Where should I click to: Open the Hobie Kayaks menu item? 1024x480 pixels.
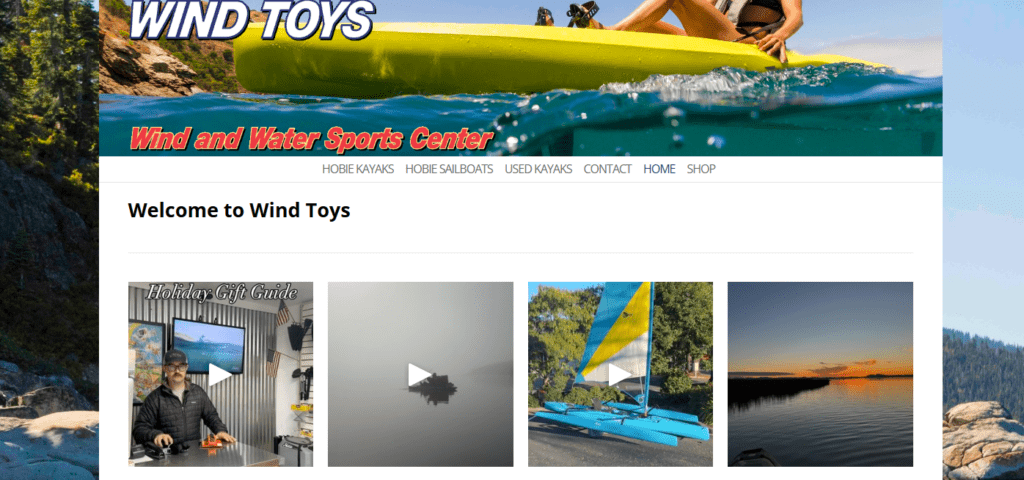pyautogui.click(x=358, y=169)
